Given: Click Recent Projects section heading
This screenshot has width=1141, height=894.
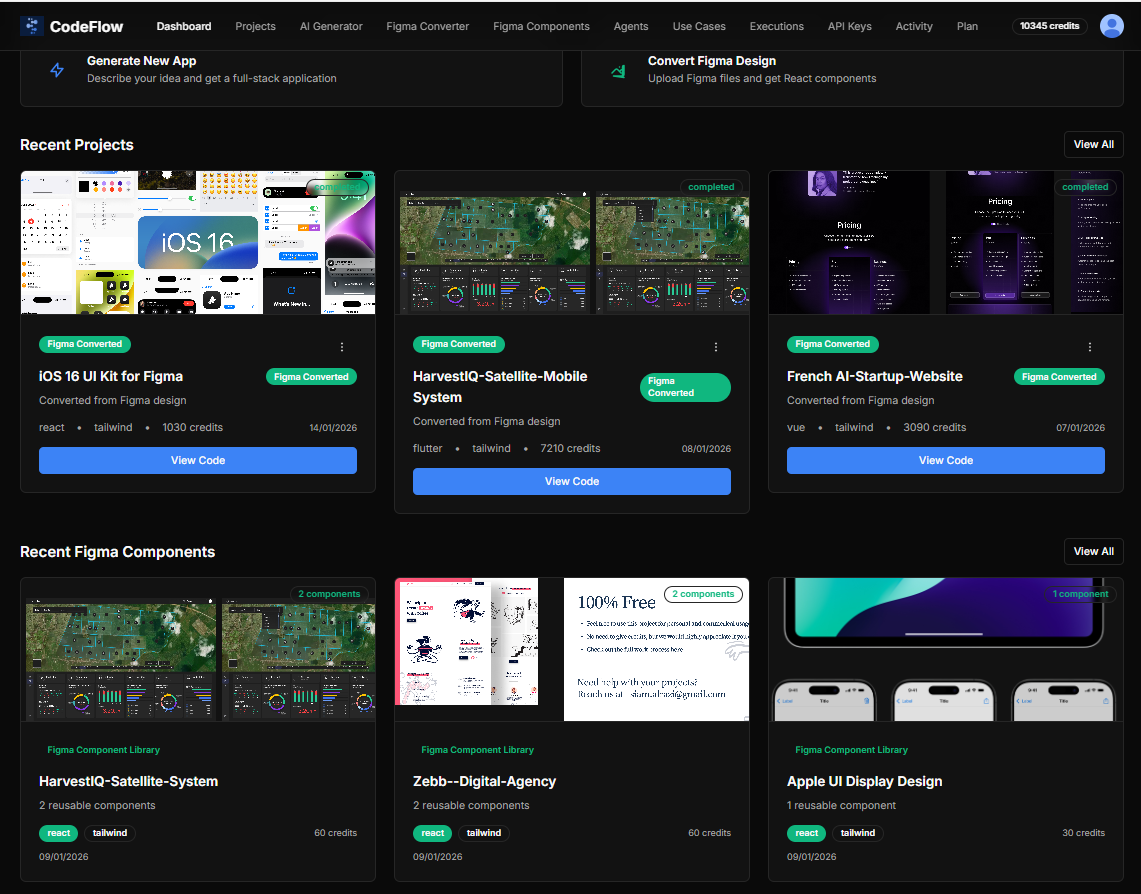Looking at the screenshot, I should 77,145.
